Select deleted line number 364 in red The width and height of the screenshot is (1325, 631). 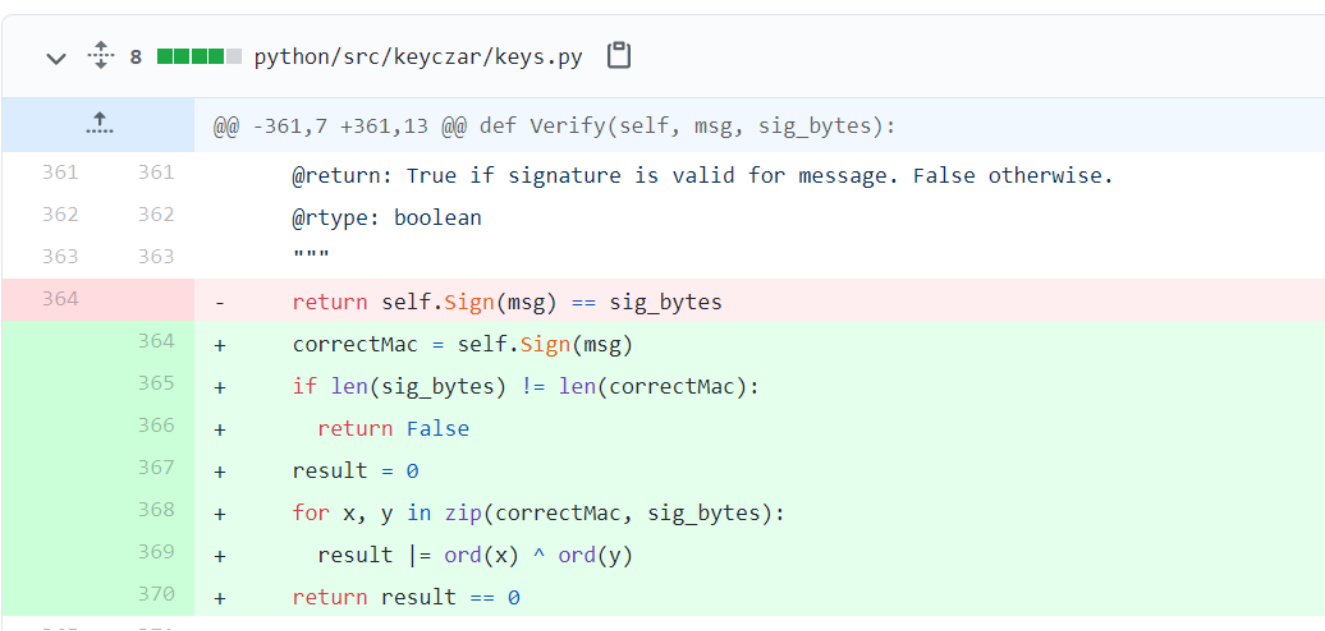(x=60, y=299)
